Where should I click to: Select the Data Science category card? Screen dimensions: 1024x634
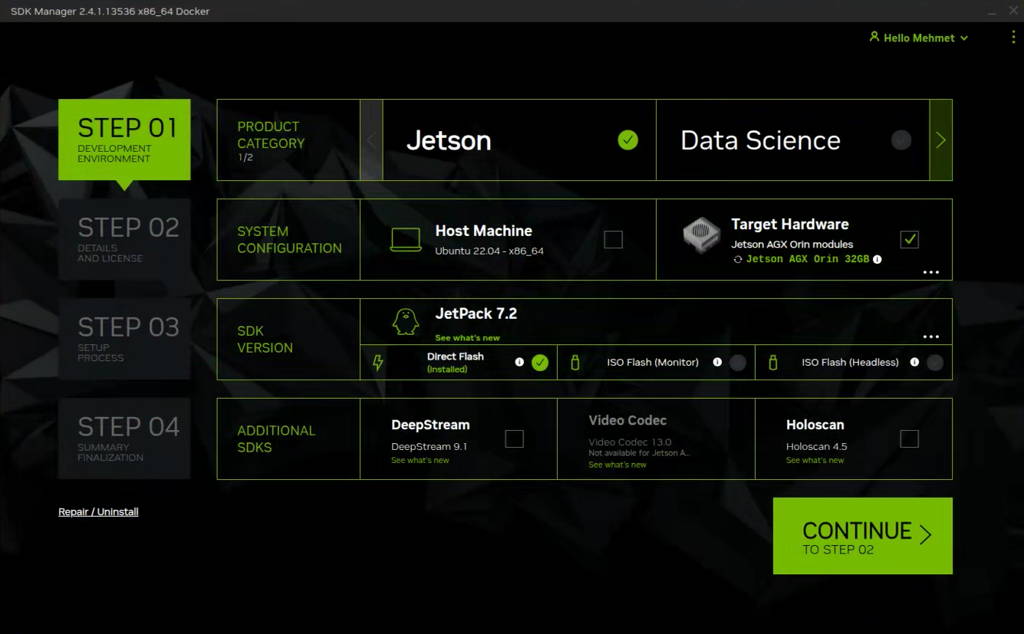(793, 140)
